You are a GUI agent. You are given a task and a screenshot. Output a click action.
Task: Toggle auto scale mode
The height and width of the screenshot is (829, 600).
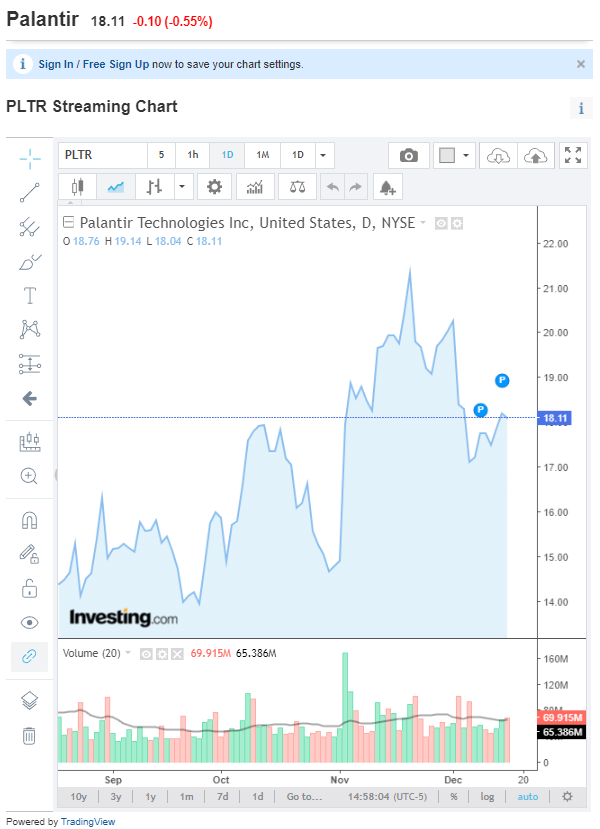pyautogui.click(x=528, y=796)
